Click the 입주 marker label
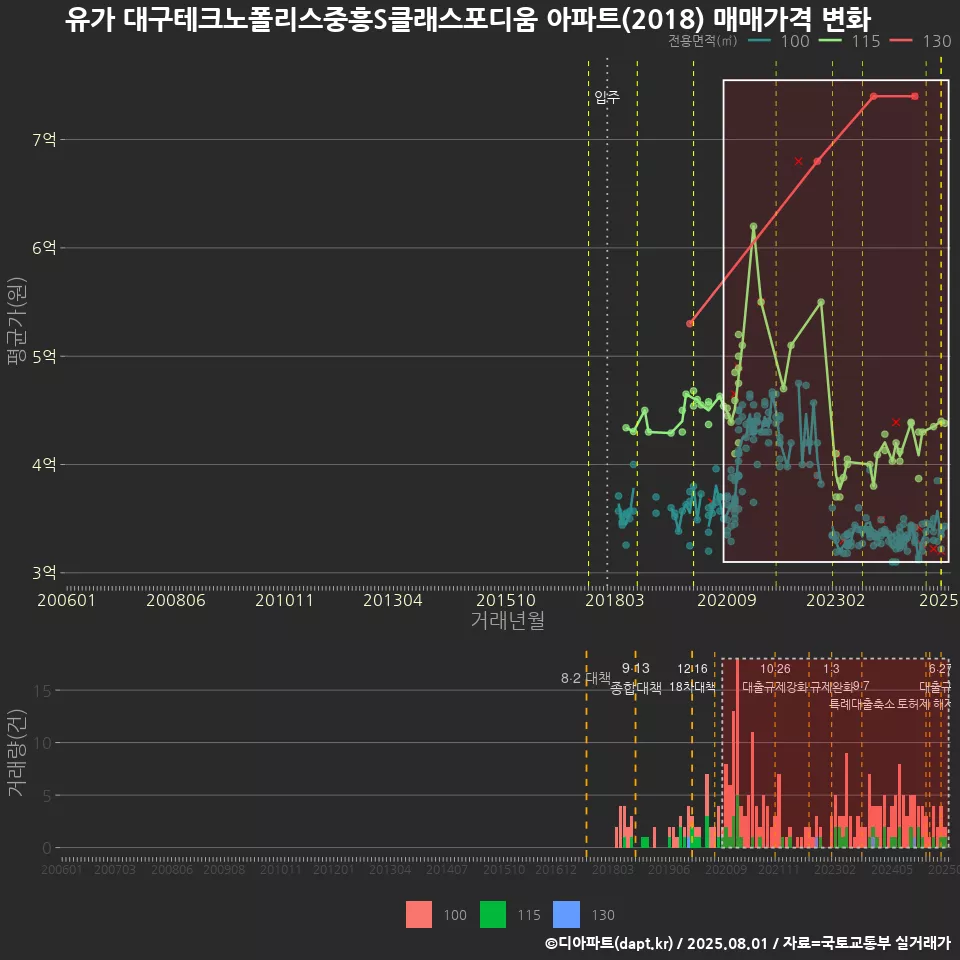960x960 pixels. coord(607,97)
